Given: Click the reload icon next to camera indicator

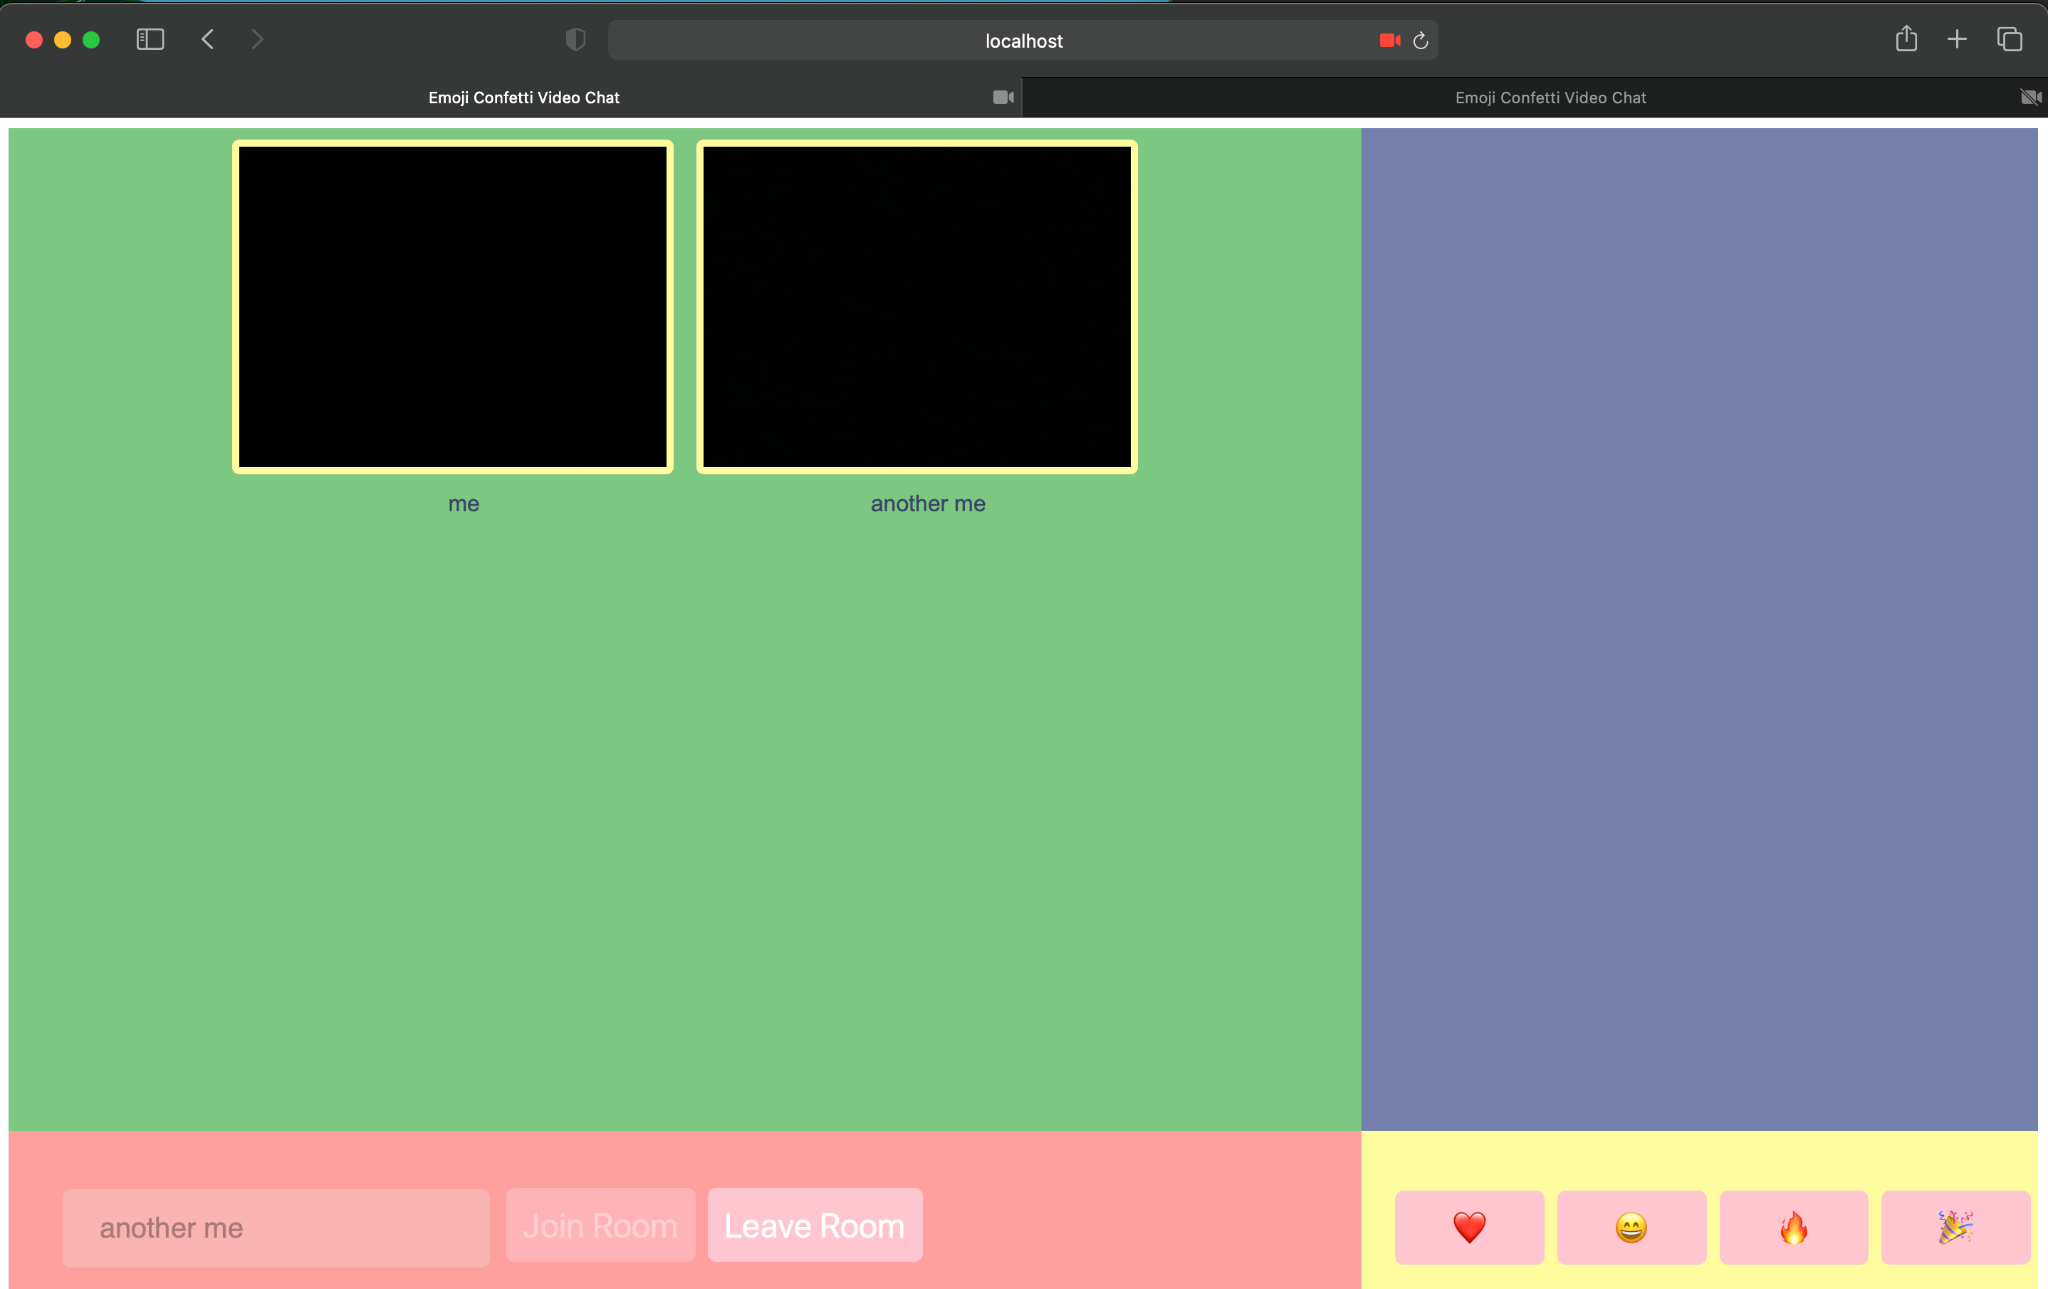Looking at the screenshot, I should (1420, 40).
